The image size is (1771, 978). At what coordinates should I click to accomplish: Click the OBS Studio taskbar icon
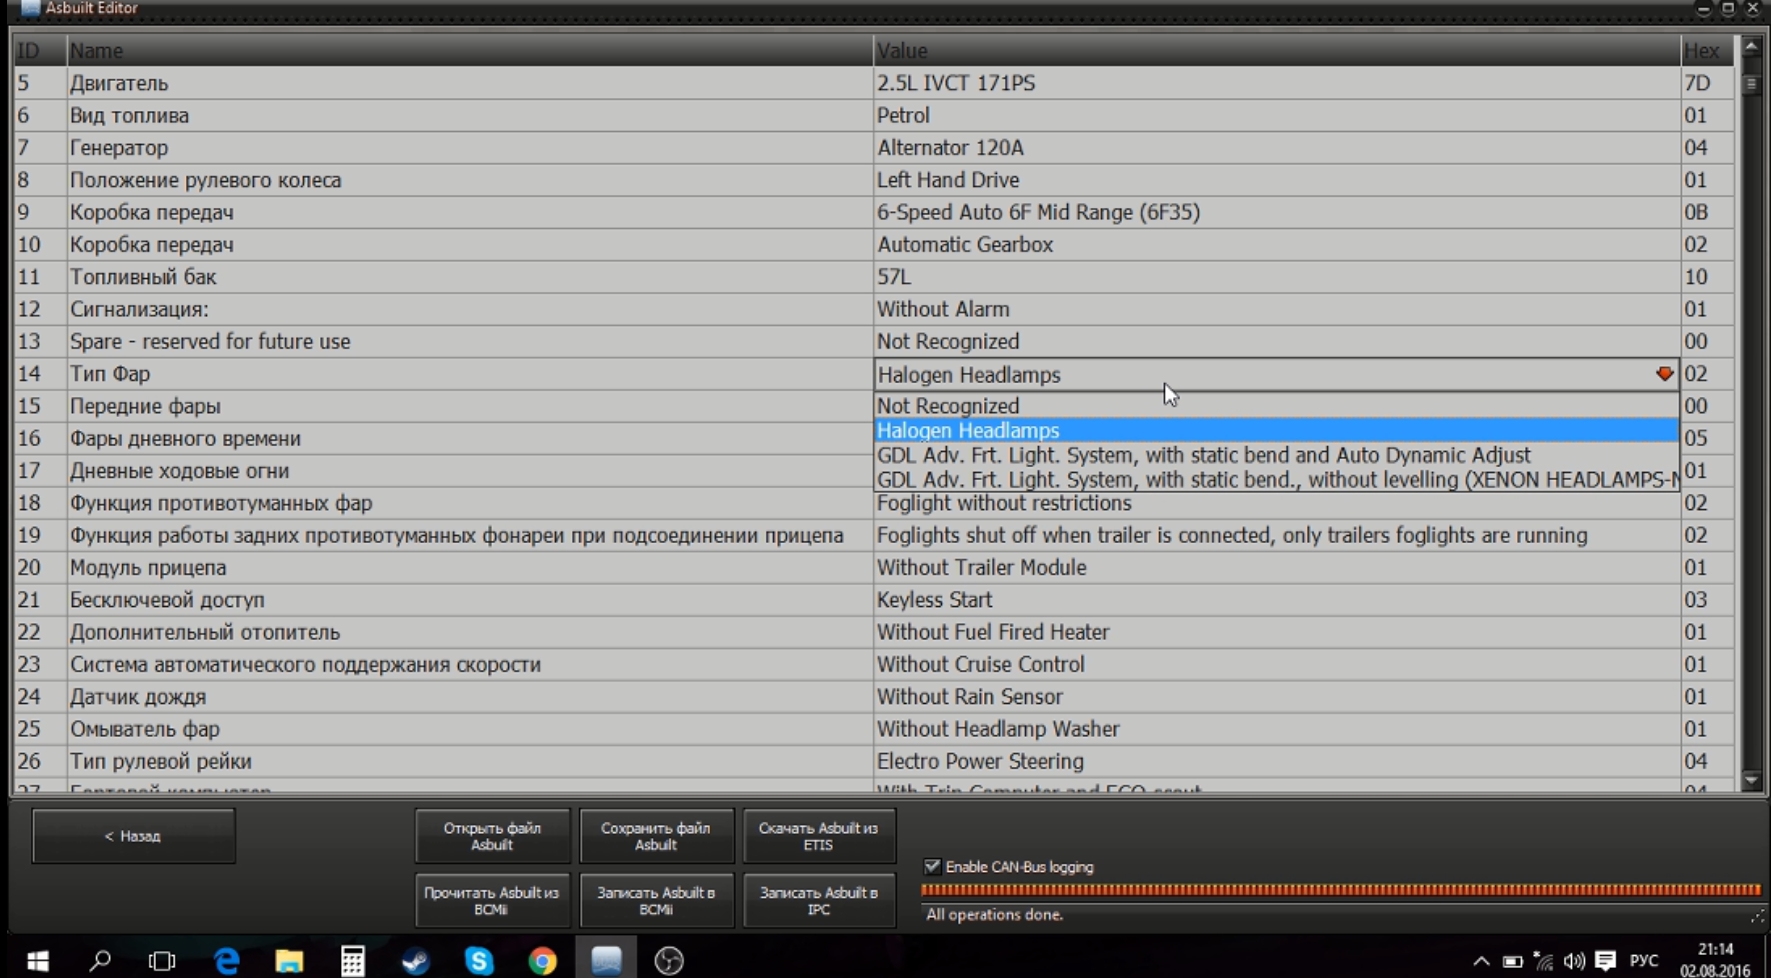click(x=669, y=961)
